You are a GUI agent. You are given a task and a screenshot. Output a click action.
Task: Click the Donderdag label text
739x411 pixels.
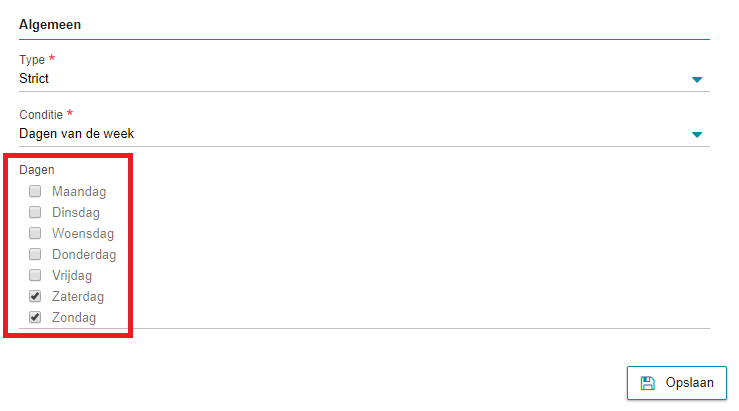[84, 255]
